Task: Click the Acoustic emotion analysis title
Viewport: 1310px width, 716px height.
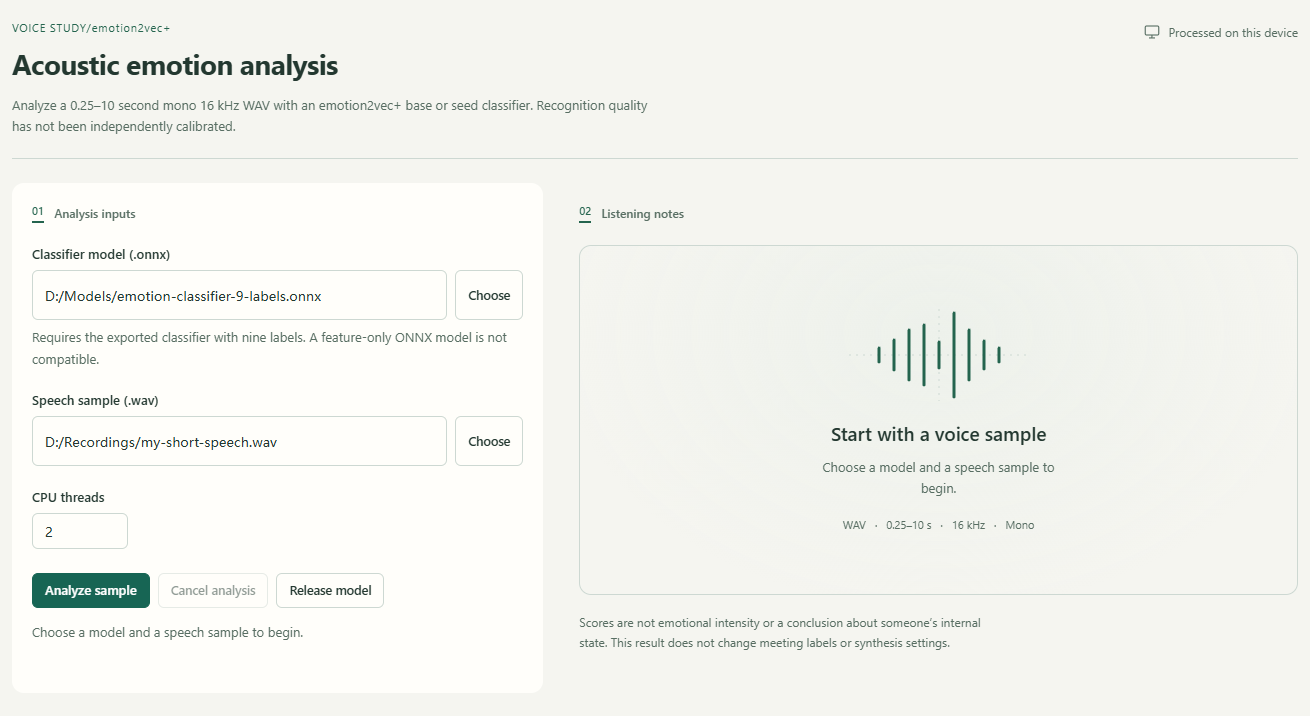Action: 175,66
